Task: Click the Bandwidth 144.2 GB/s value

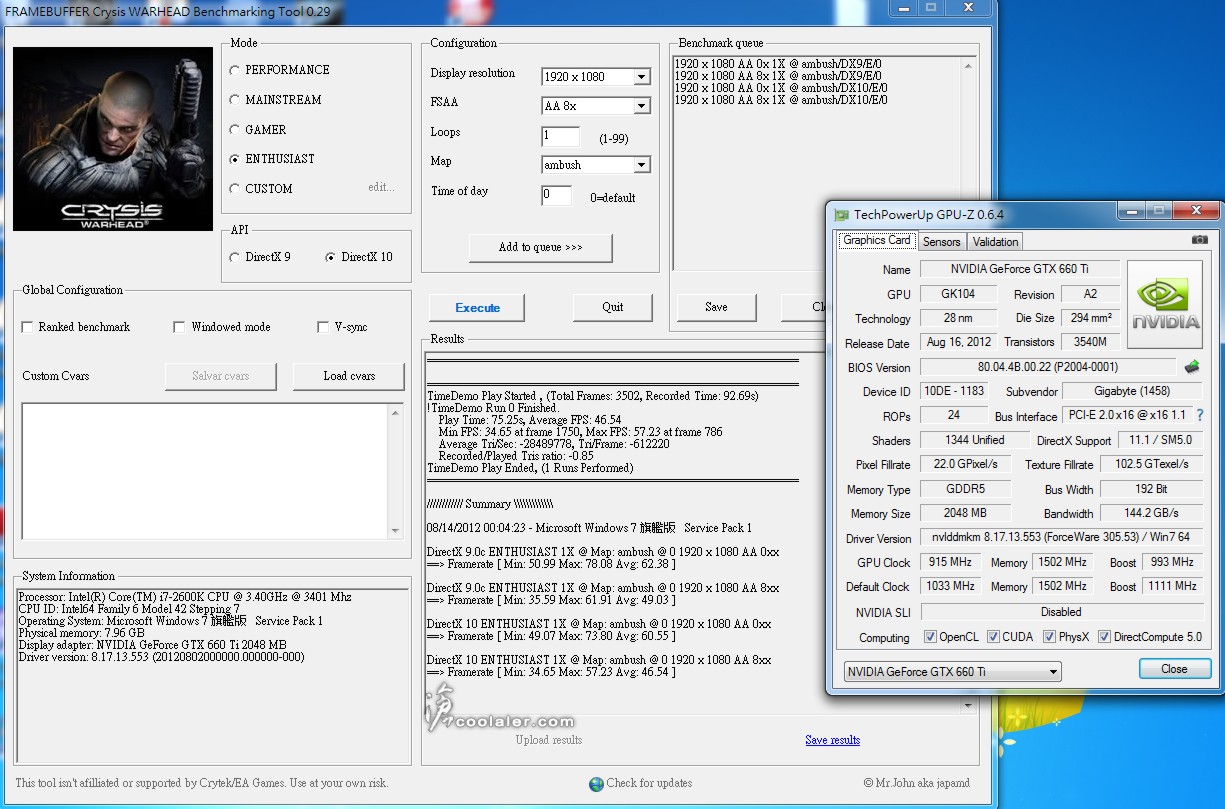Action: tap(1151, 513)
